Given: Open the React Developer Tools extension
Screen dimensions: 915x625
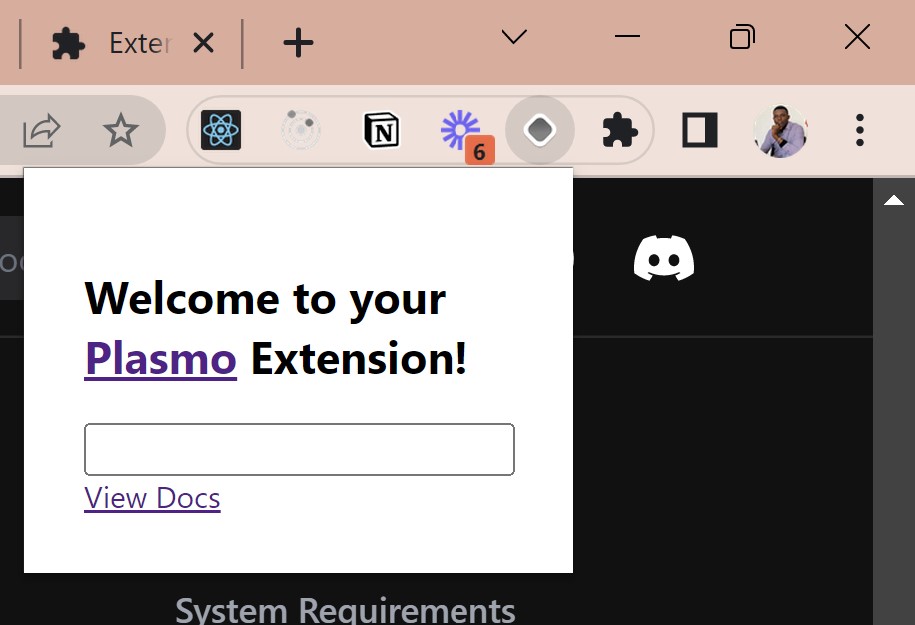Looking at the screenshot, I should pos(221,130).
